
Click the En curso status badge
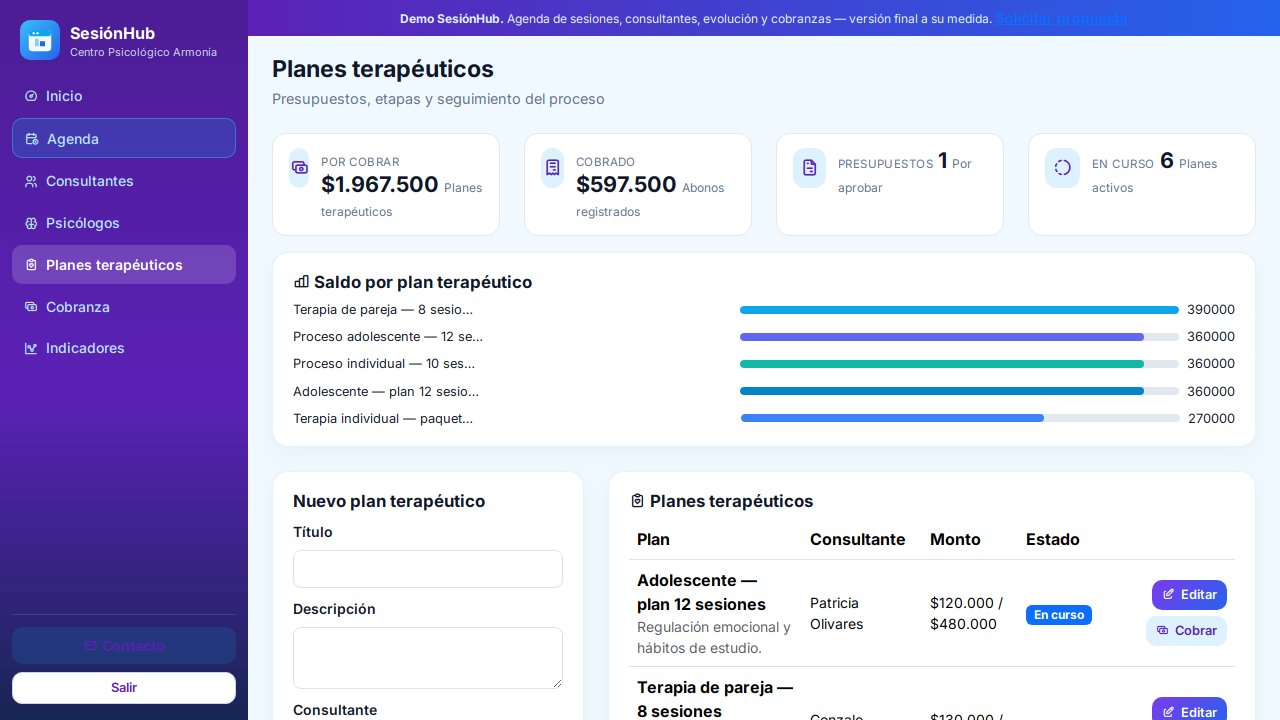click(x=1059, y=615)
